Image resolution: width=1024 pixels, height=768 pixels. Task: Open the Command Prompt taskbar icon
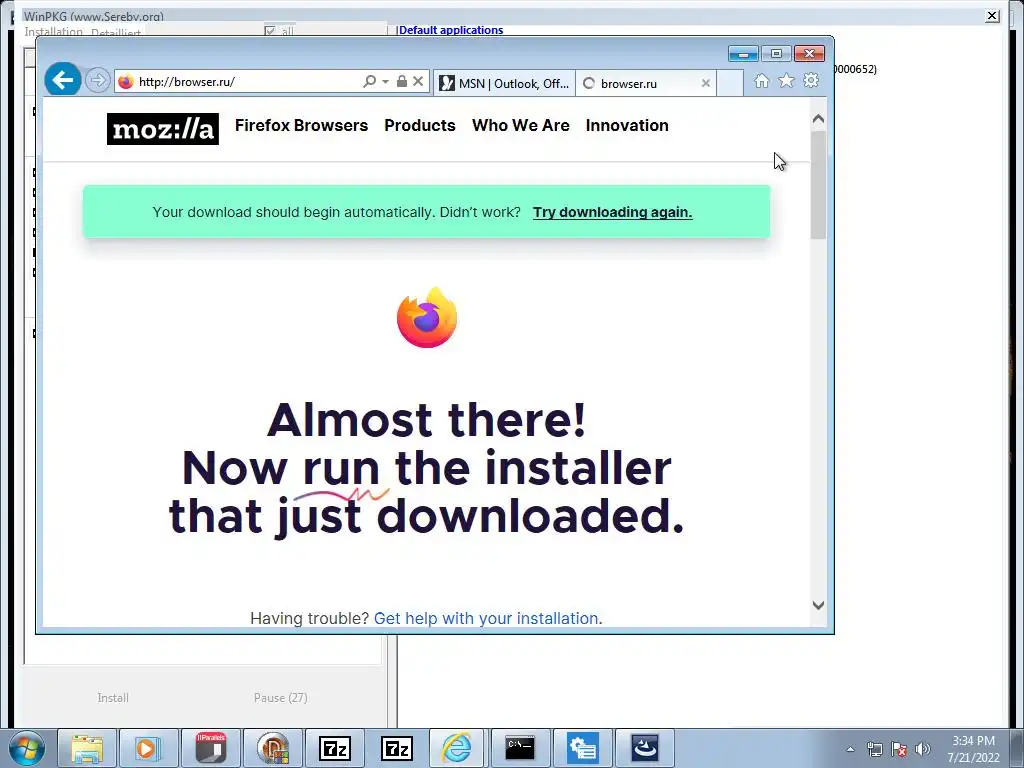(520, 748)
